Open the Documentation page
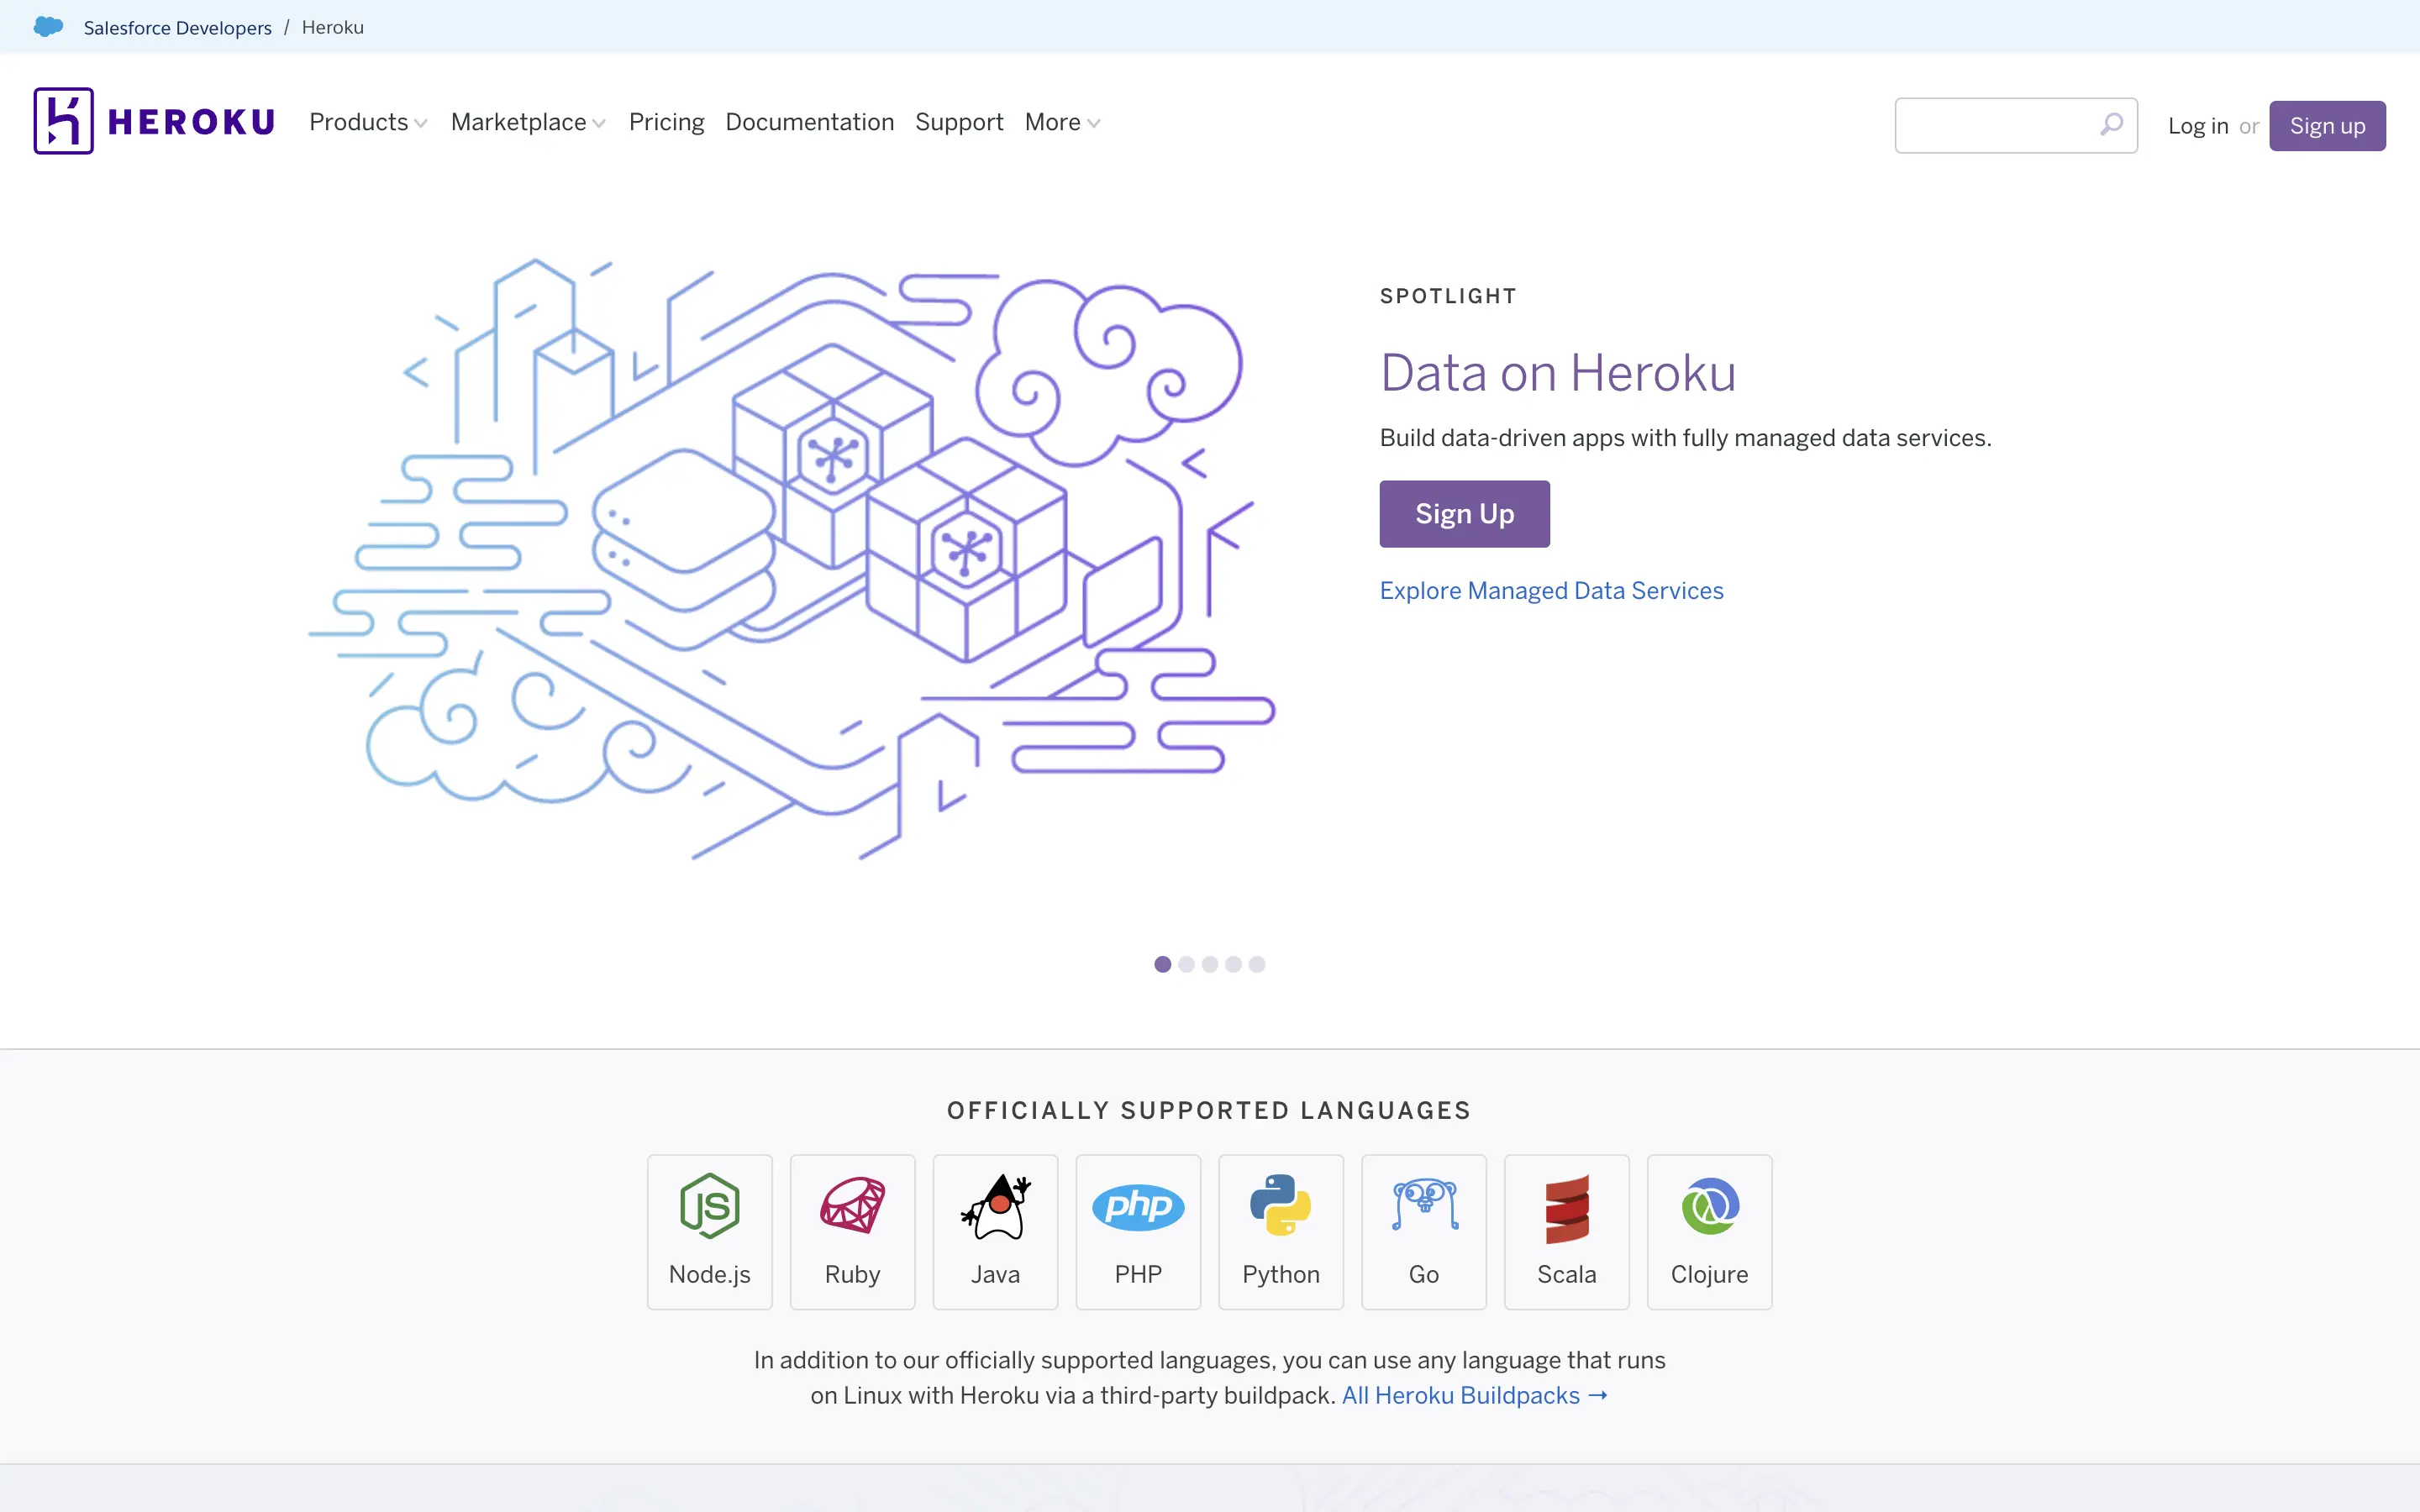The width and height of the screenshot is (2420, 1512). coord(809,122)
